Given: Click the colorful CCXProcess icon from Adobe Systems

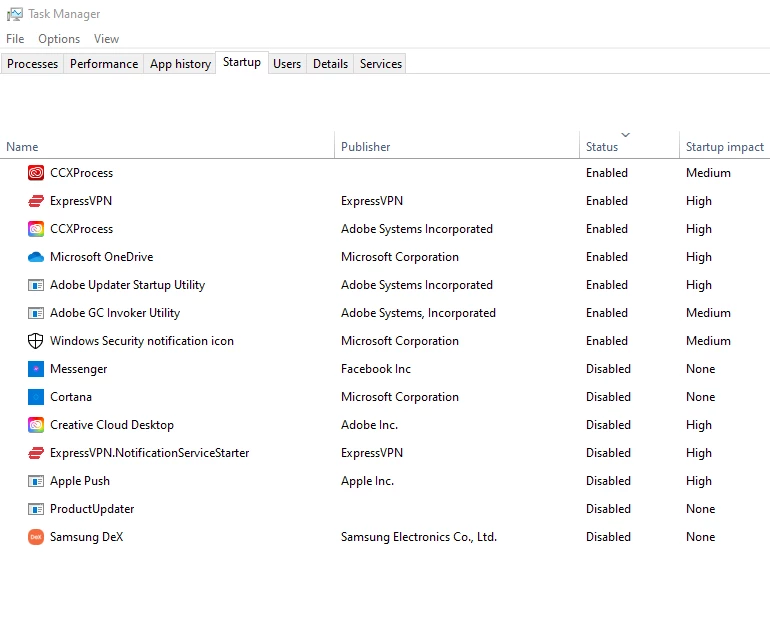Looking at the screenshot, I should tap(36, 229).
